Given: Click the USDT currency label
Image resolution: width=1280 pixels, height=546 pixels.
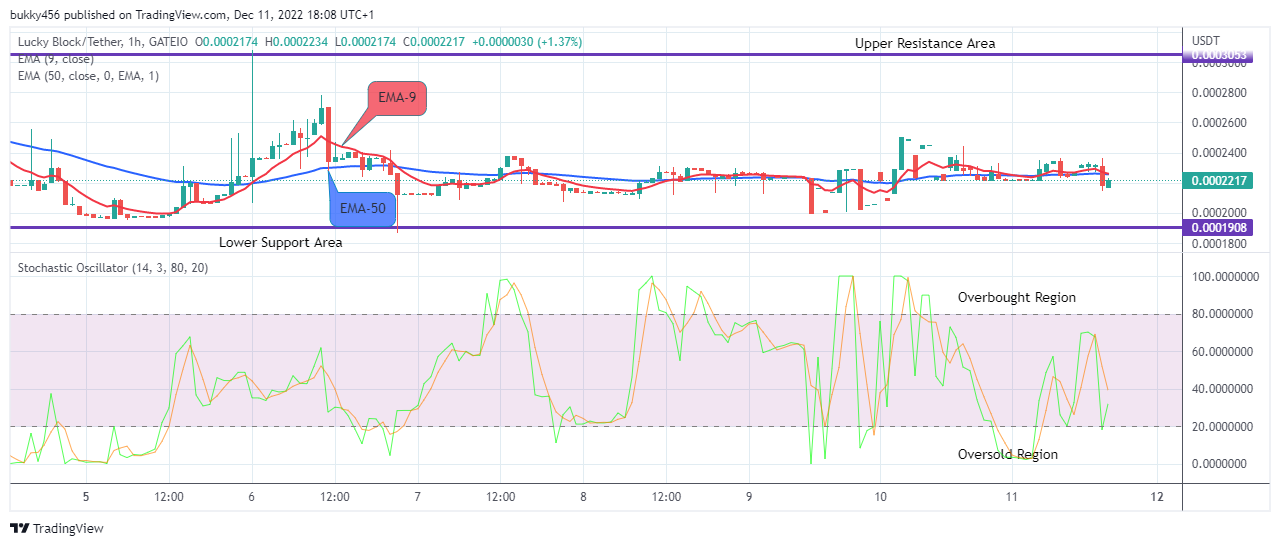Looking at the screenshot, I should [x=1206, y=40].
